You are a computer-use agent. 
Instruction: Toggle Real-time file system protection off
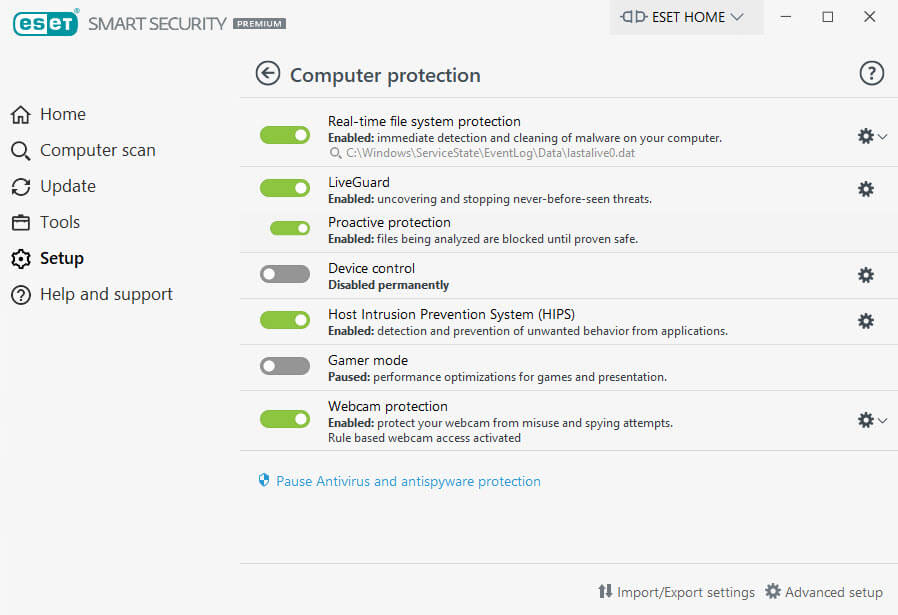click(285, 135)
